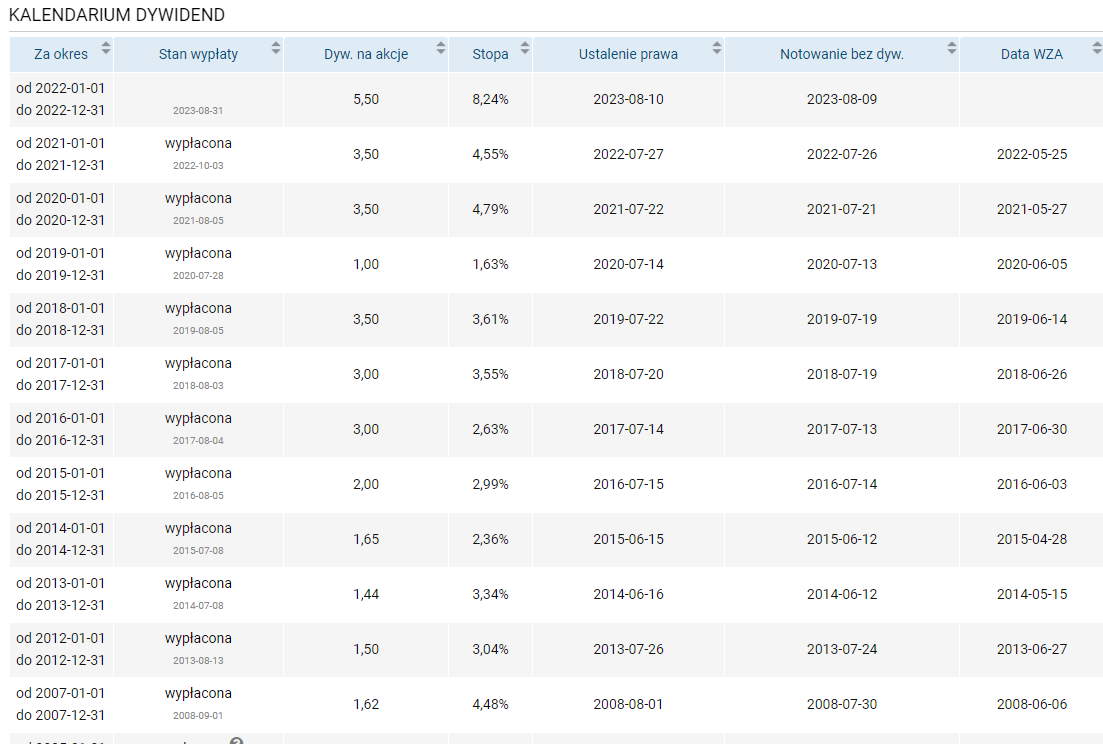Click WZA date 2016-06-03

pos(1032,484)
